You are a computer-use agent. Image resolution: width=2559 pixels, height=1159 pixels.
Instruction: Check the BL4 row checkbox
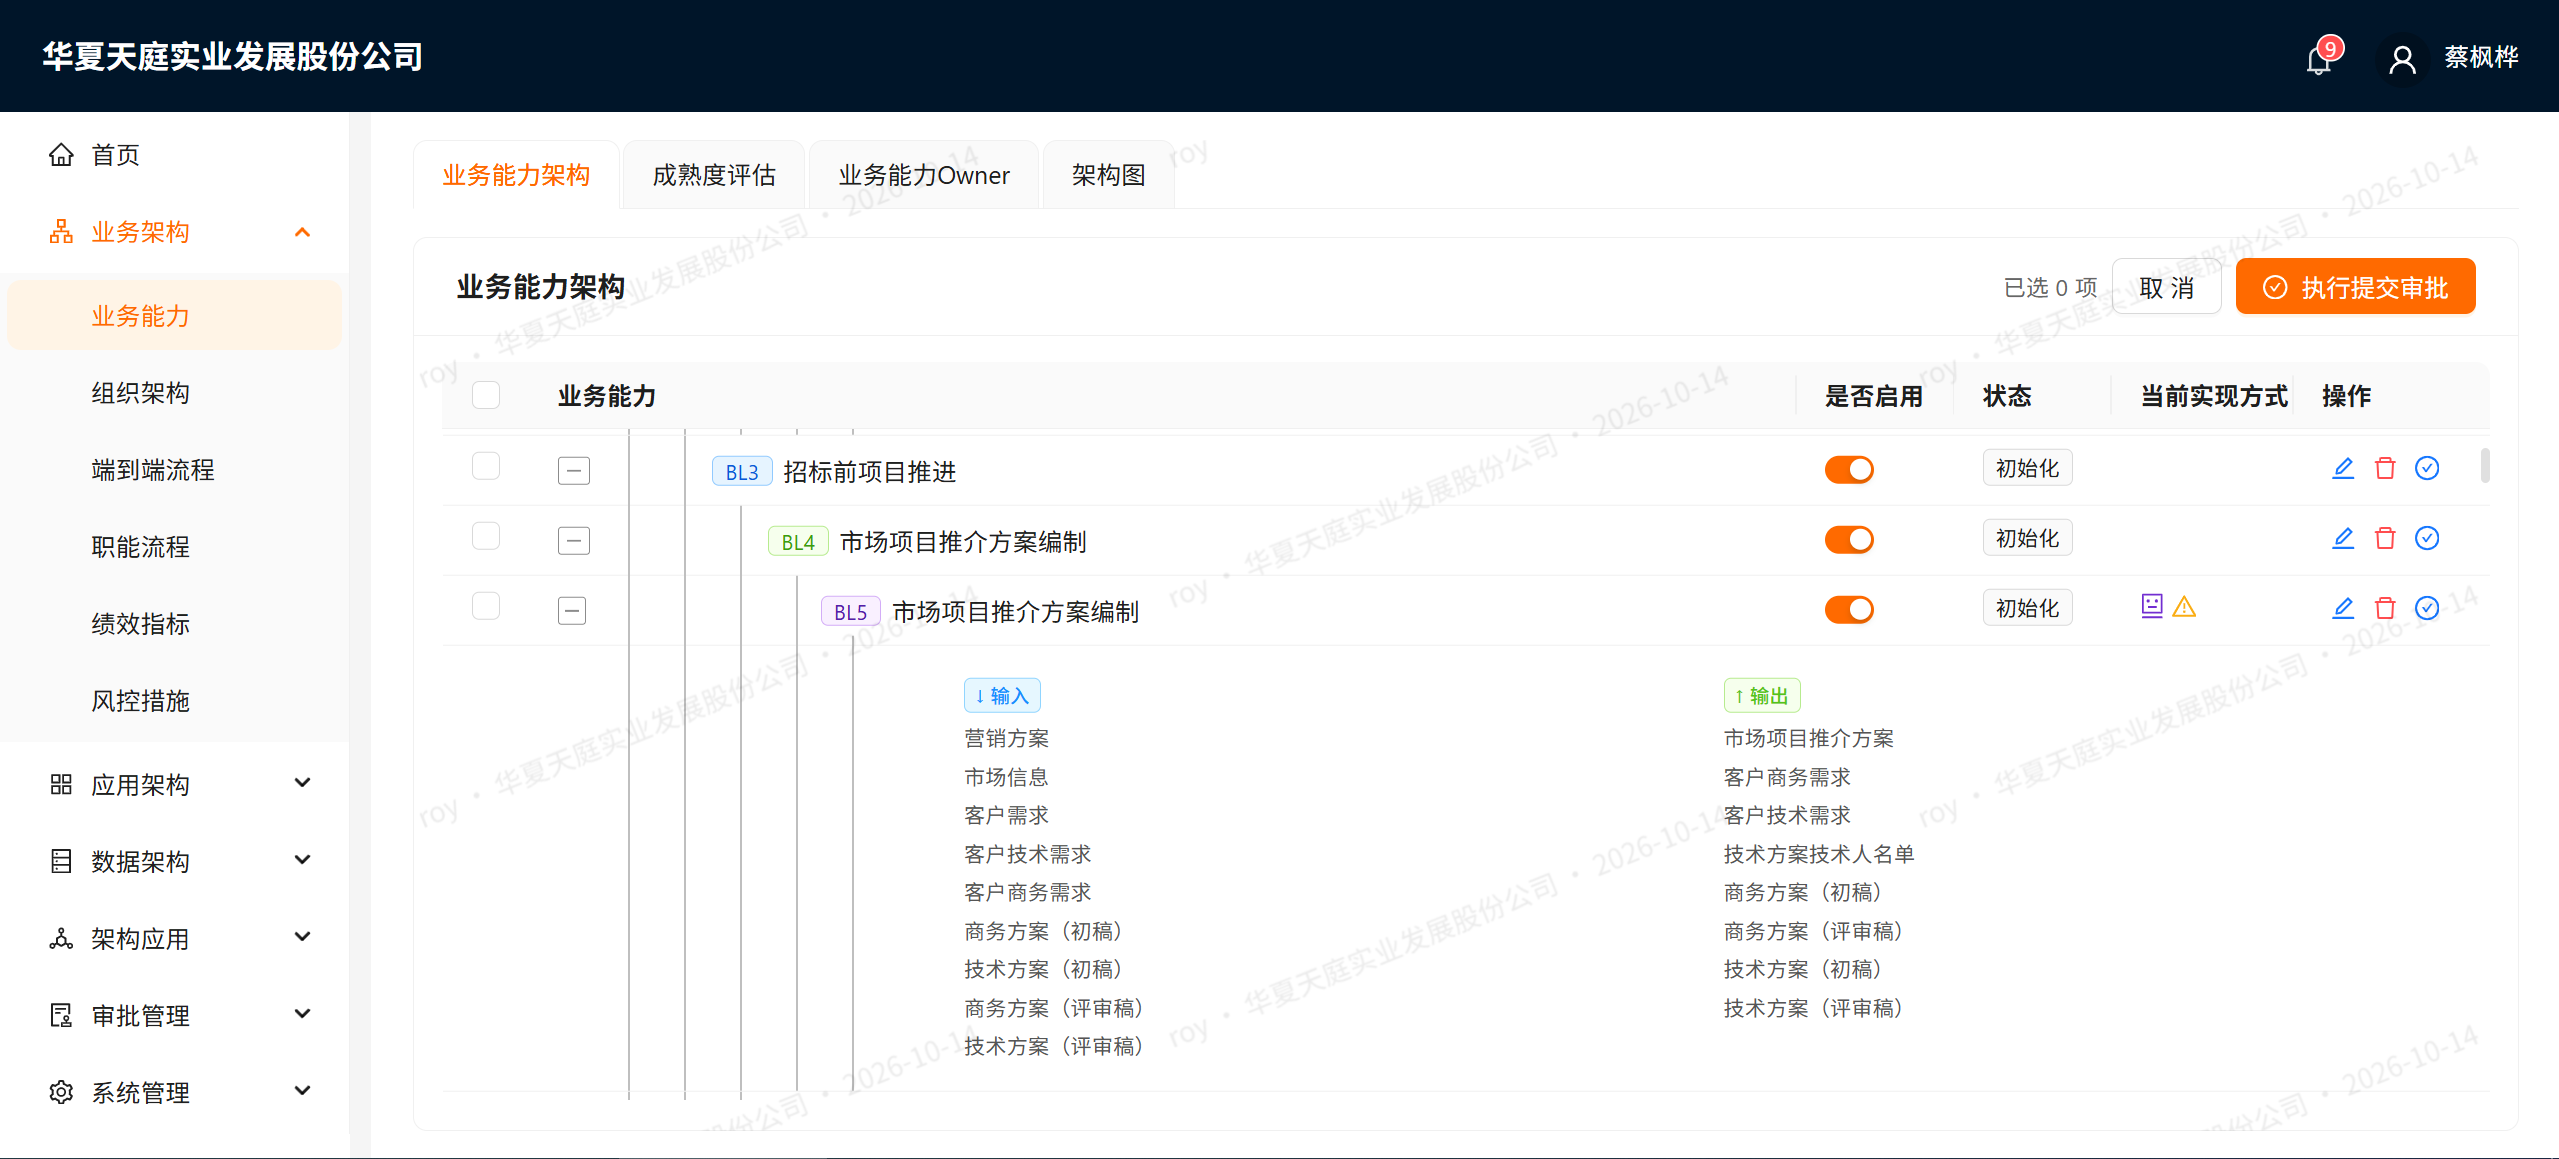(x=486, y=536)
